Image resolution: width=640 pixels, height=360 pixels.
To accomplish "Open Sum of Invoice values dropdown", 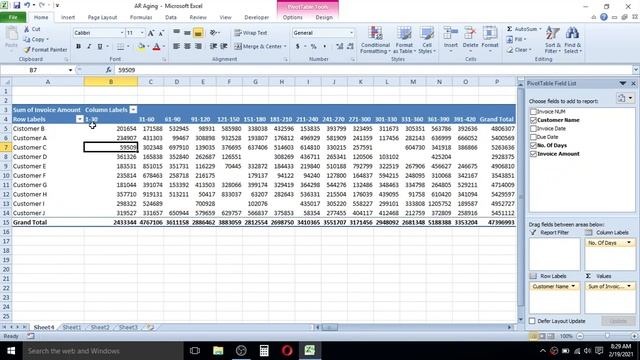I will coord(629,287).
